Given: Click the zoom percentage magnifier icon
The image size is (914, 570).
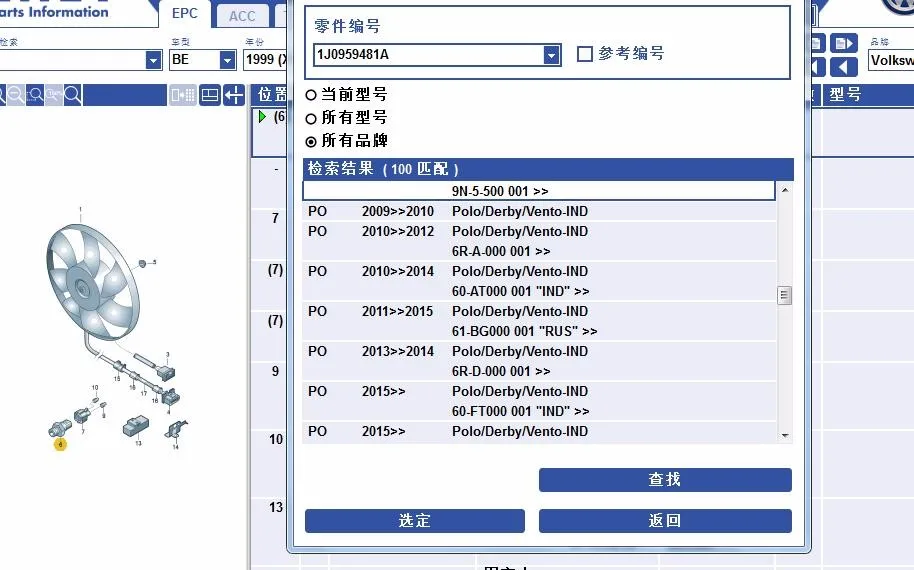Looking at the screenshot, I should [x=54, y=94].
